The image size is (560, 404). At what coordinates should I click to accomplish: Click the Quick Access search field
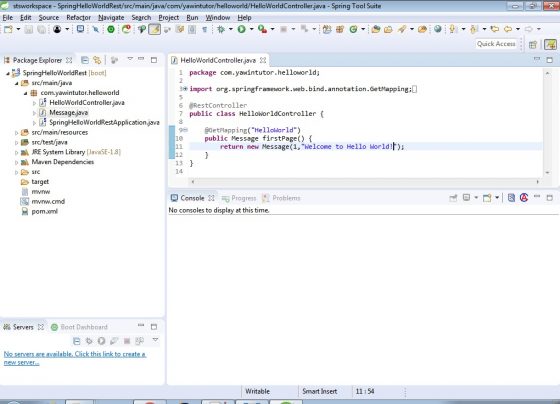pyautogui.click(x=496, y=44)
